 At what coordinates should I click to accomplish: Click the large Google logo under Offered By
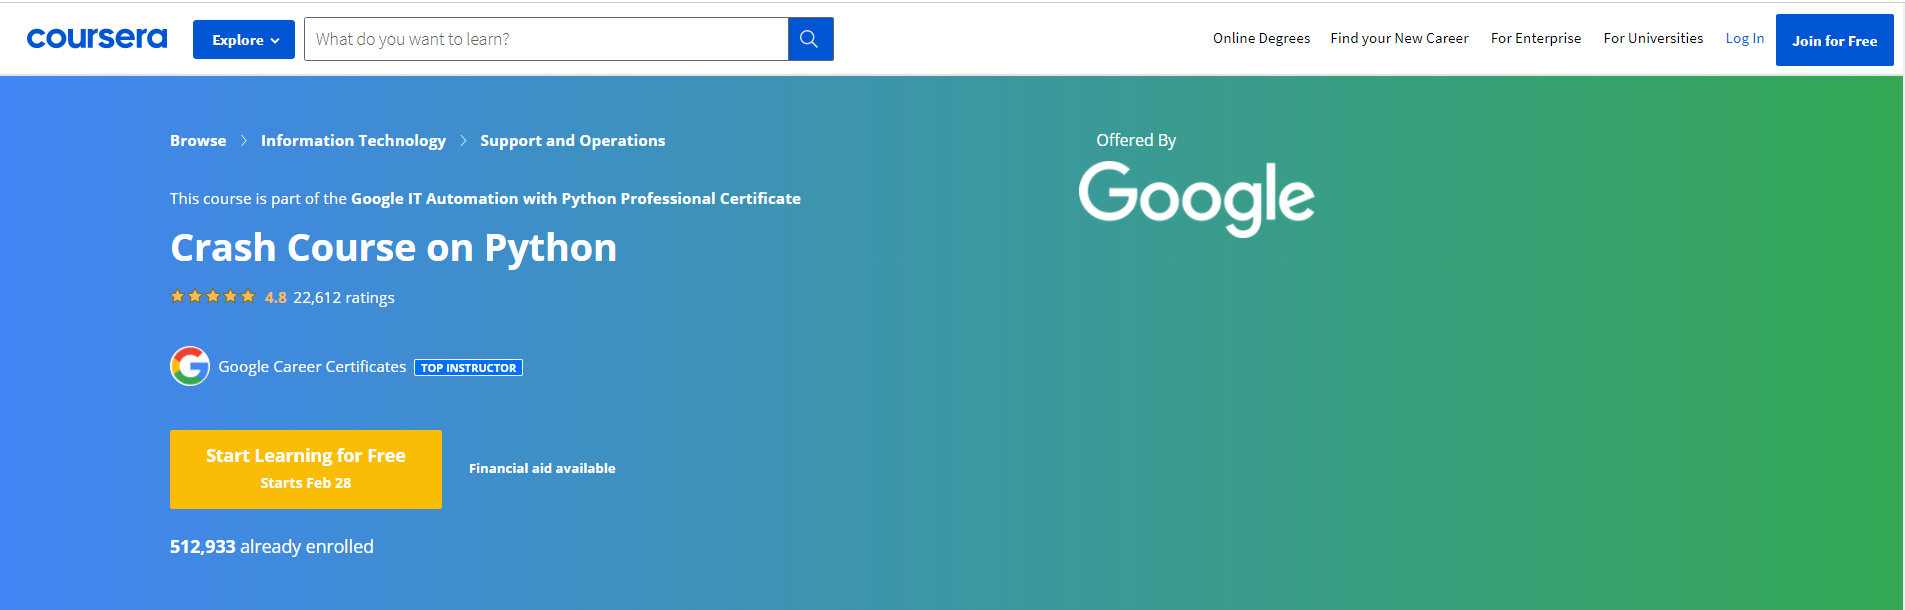click(x=1196, y=199)
